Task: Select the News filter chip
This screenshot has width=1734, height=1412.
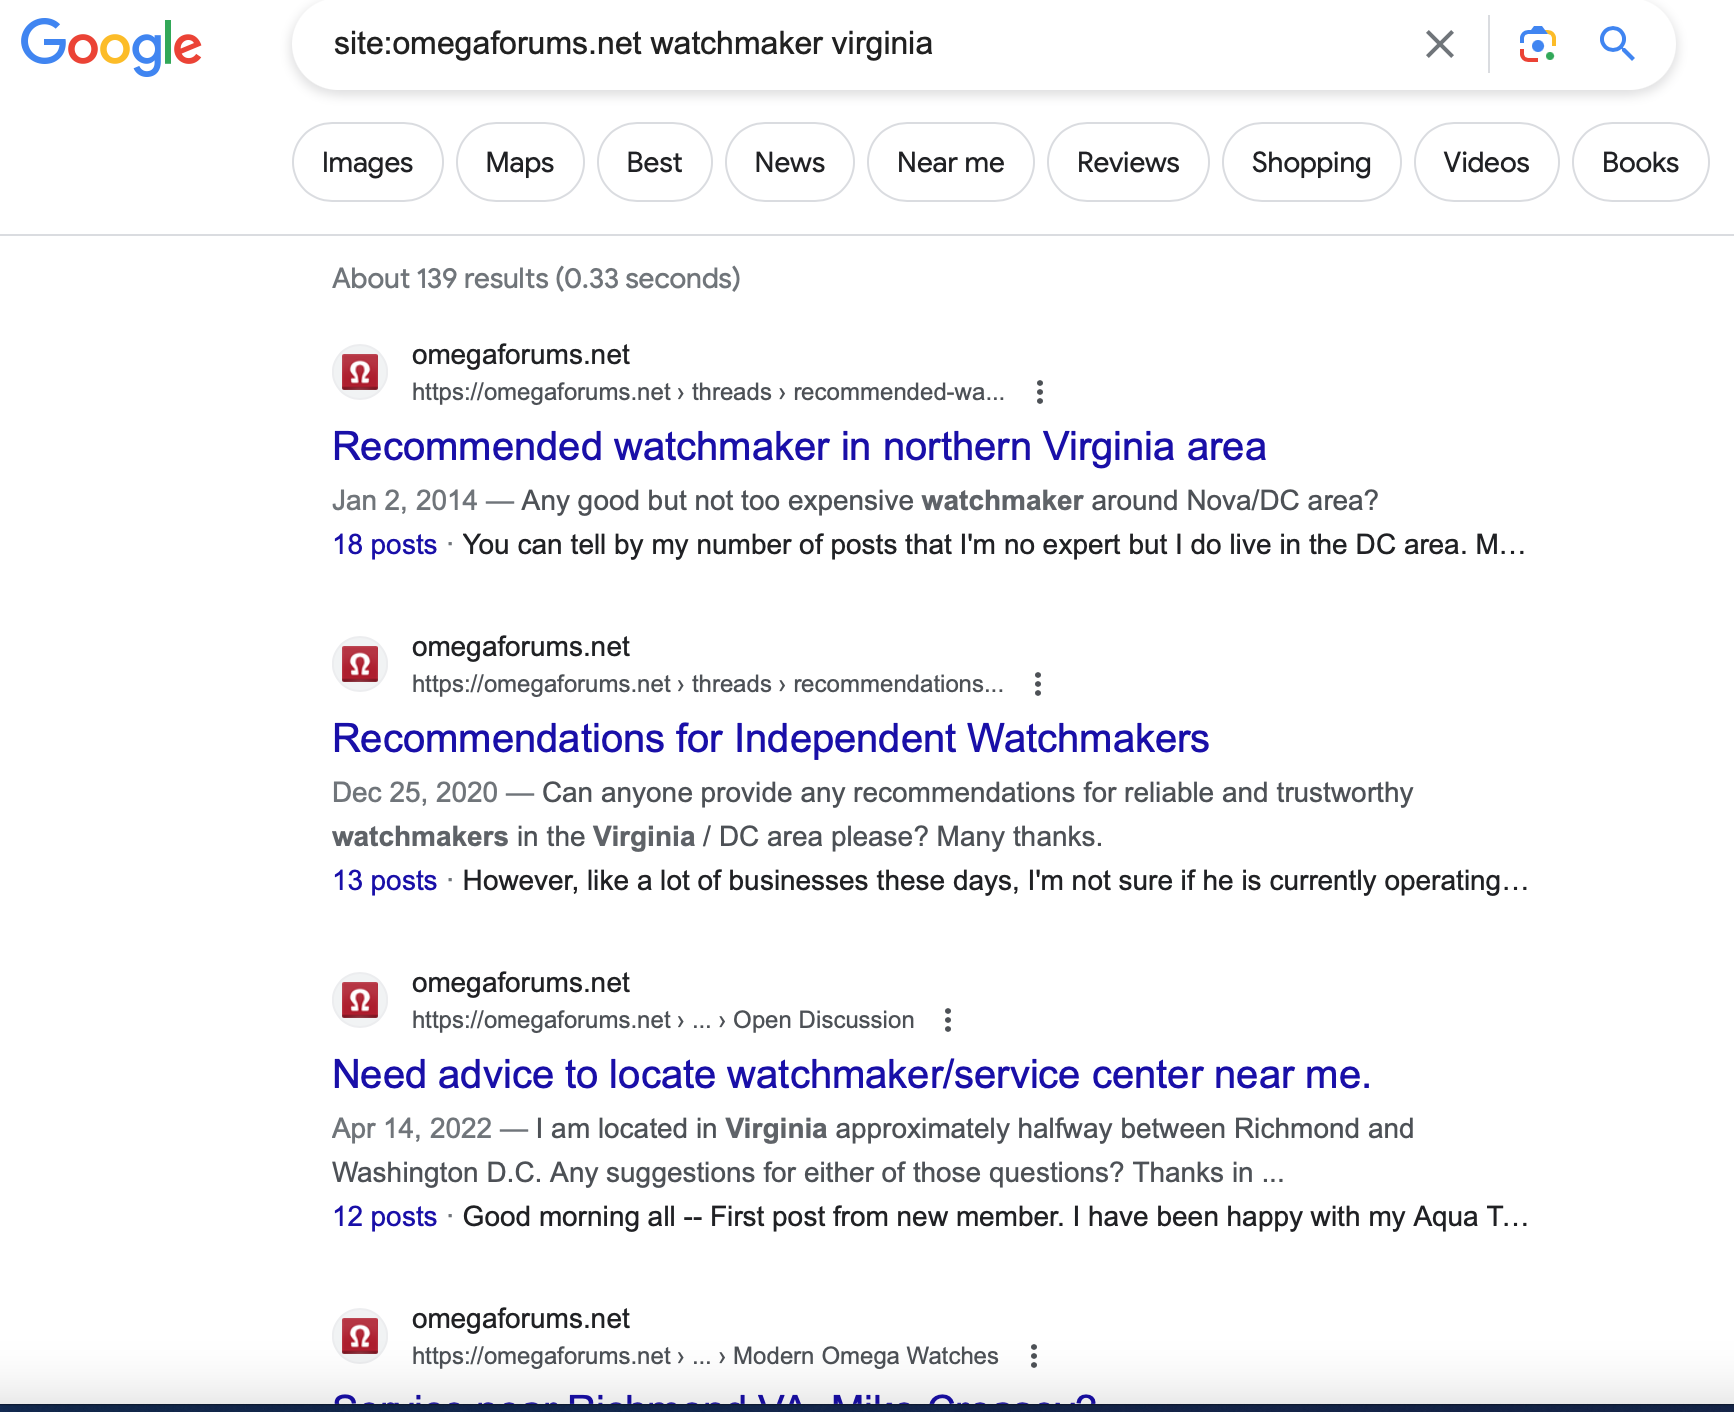Action: (789, 162)
